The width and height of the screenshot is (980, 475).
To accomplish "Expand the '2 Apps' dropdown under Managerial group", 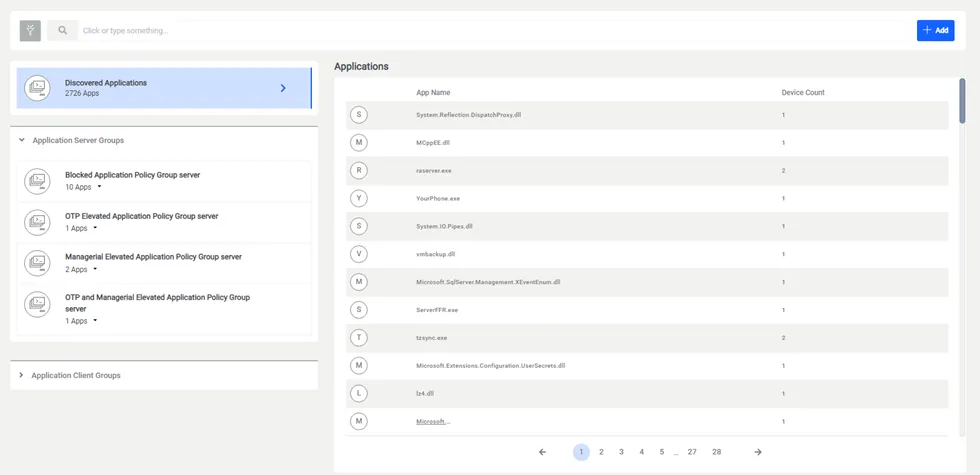I will pos(95,269).
